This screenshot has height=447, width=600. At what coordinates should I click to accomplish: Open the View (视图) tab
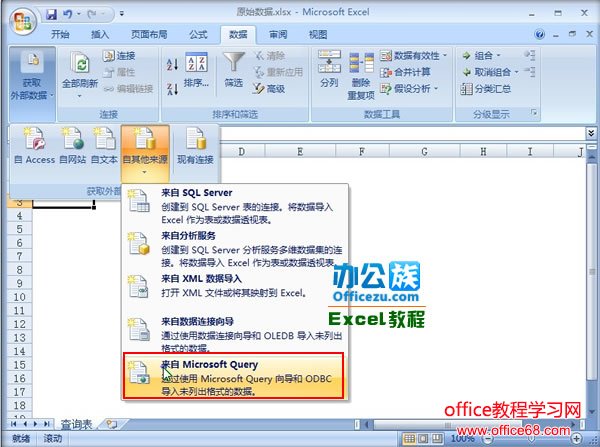318,34
